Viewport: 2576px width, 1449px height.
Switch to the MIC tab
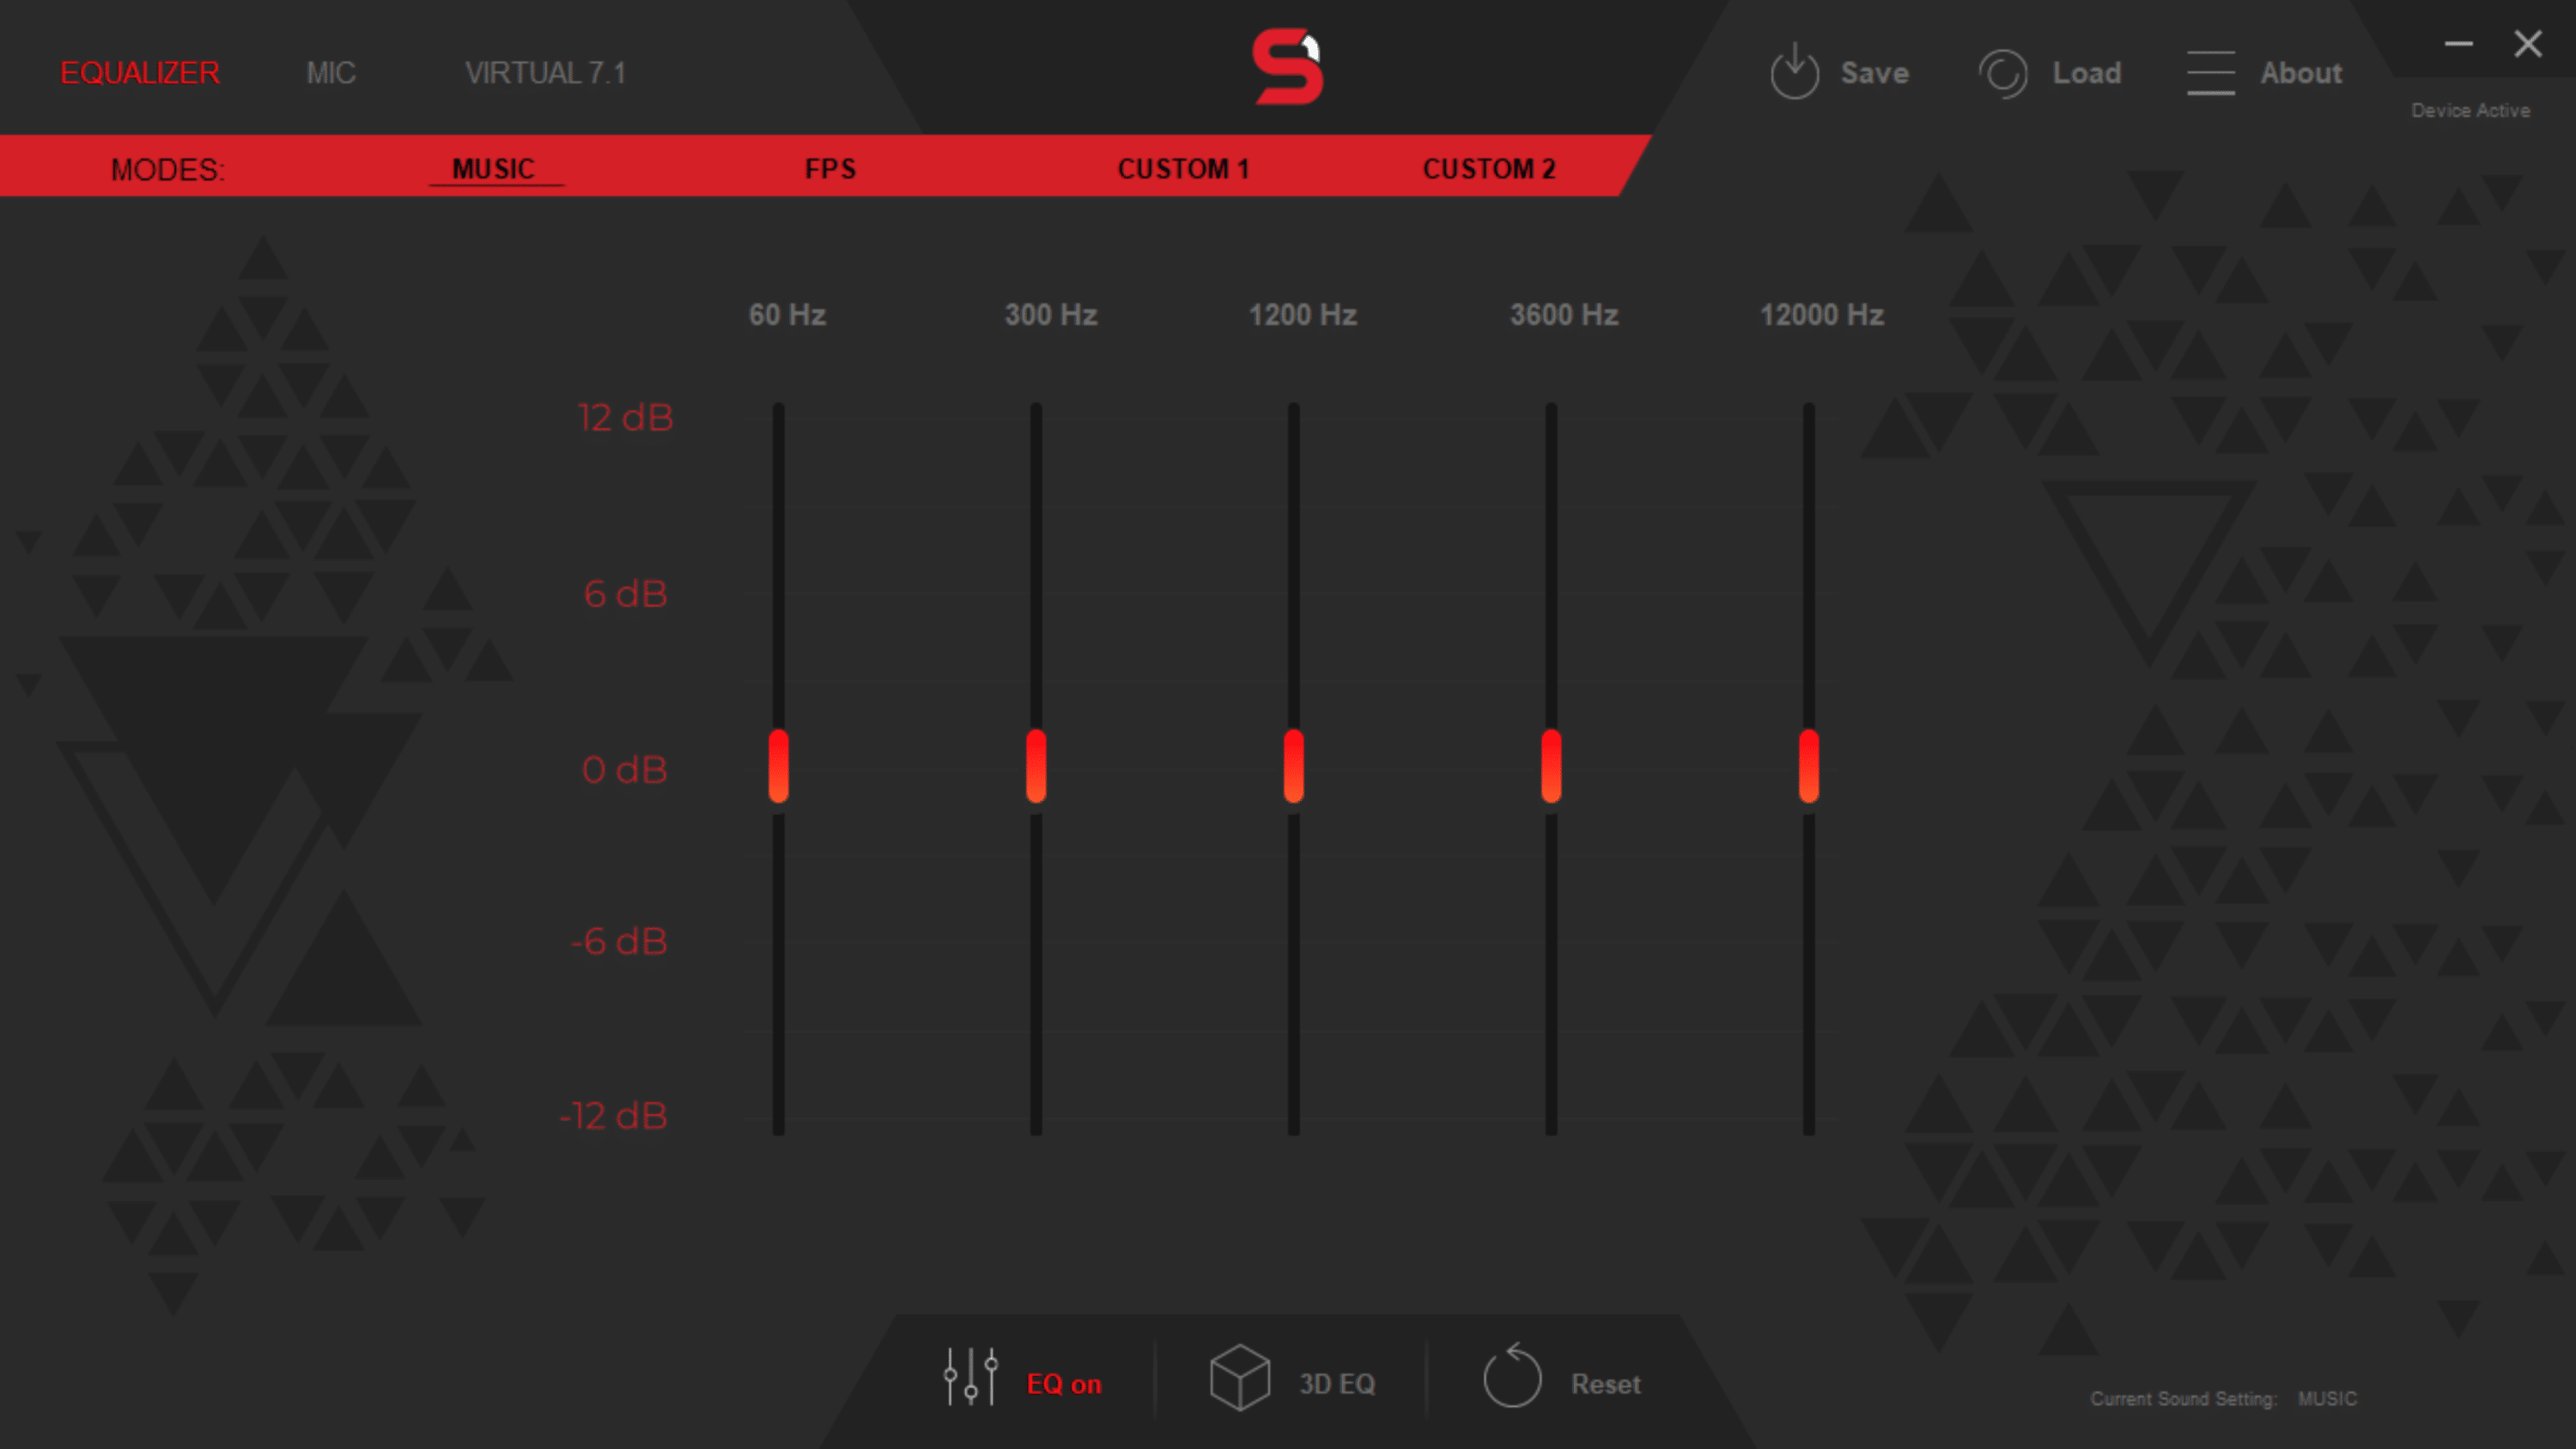coord(330,73)
